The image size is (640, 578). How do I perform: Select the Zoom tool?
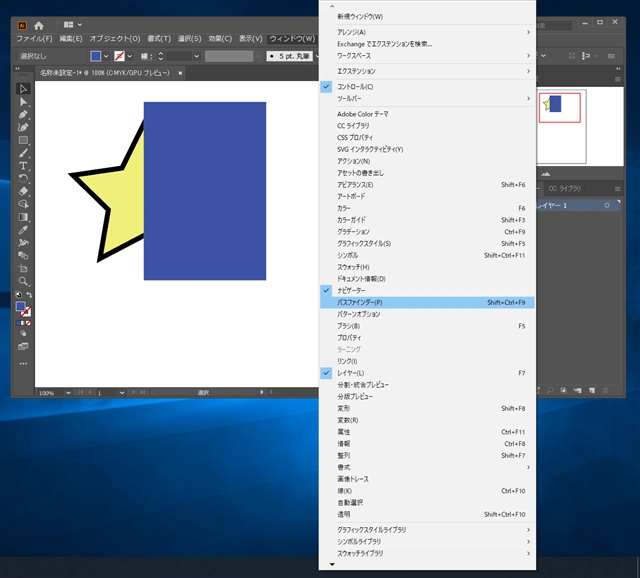[x=23, y=281]
